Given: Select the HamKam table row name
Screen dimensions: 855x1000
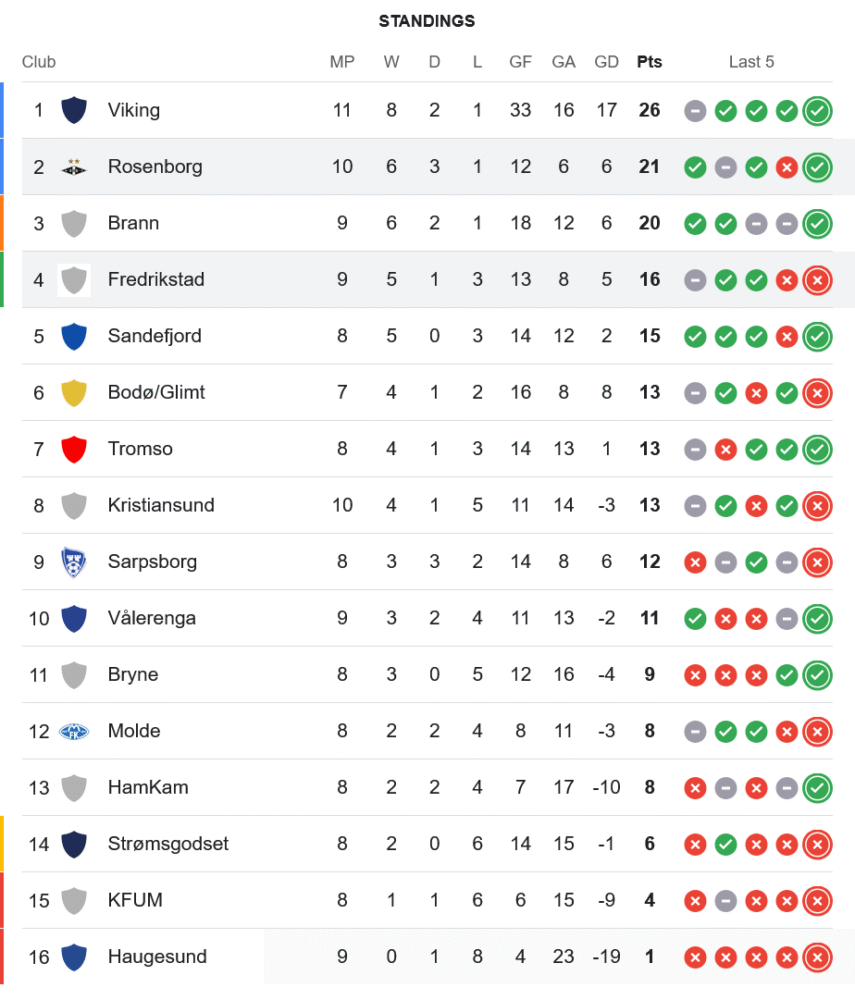Looking at the screenshot, I should click(x=147, y=787).
